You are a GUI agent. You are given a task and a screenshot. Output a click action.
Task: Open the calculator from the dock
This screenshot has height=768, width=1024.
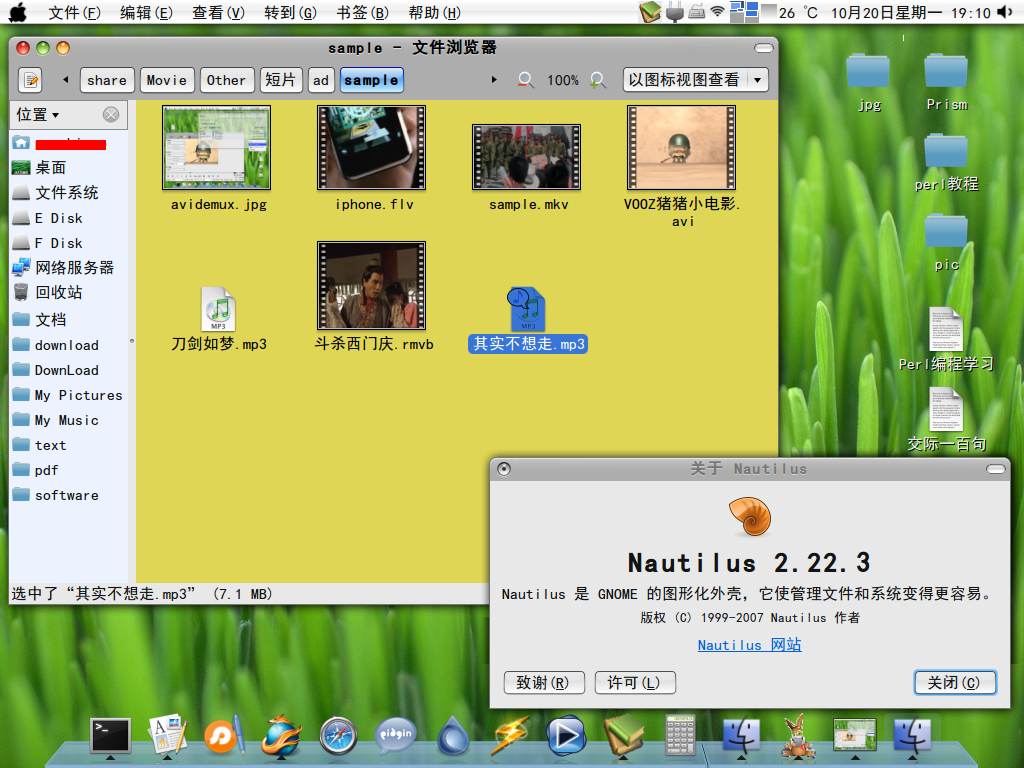point(680,736)
